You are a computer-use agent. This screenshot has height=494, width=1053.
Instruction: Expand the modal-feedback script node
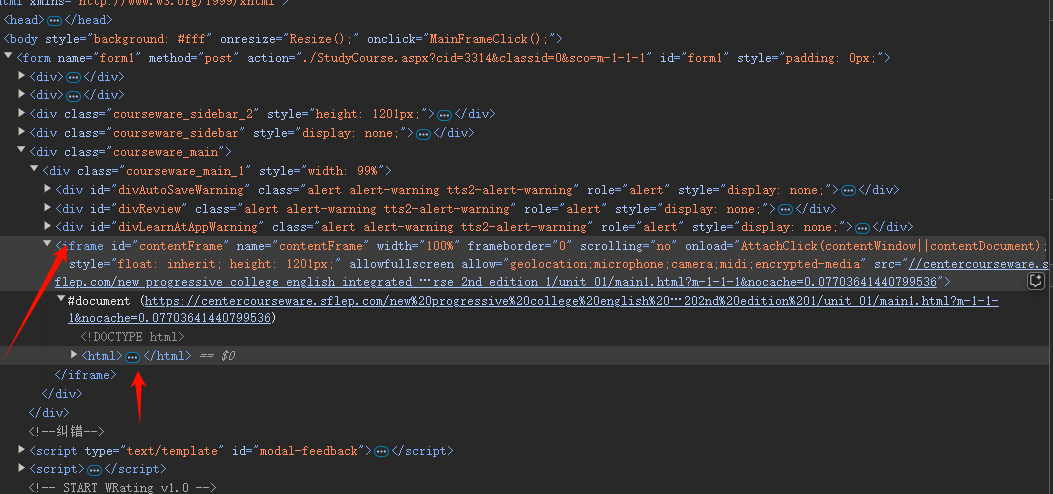[x=21, y=449]
